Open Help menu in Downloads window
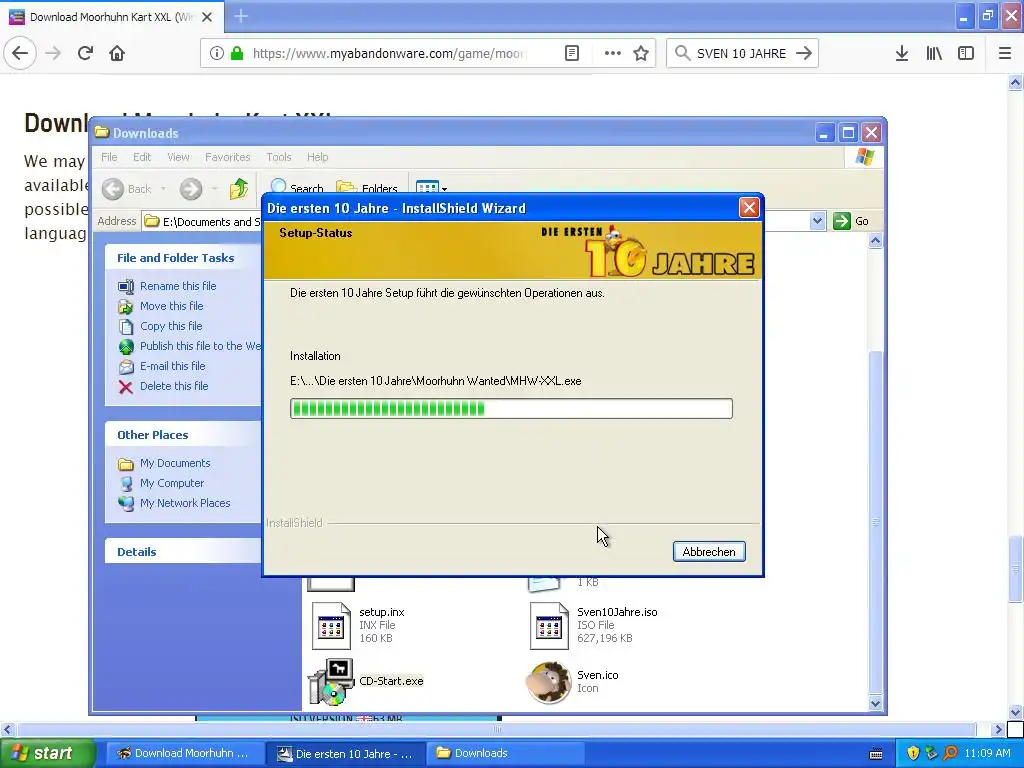 click(x=317, y=157)
